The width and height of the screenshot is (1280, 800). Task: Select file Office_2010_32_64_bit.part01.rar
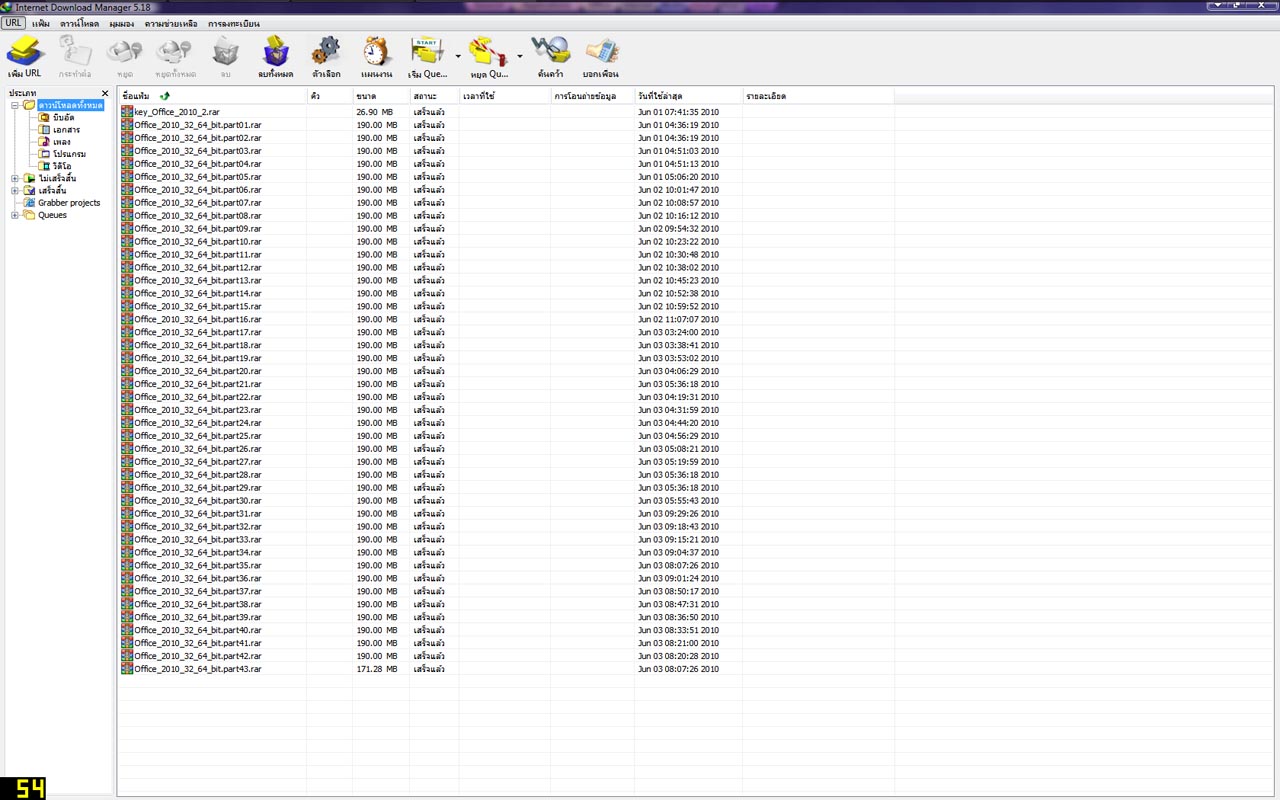198,125
